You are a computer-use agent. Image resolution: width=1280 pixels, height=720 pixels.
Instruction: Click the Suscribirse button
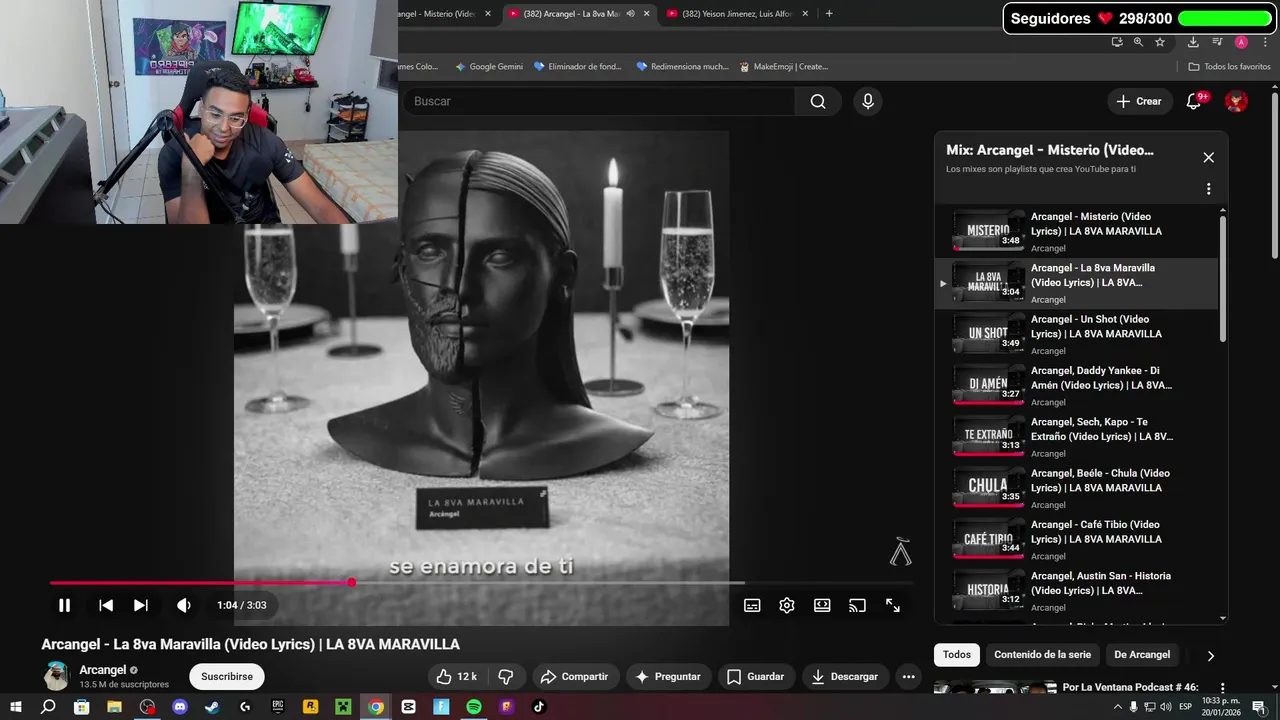(227, 676)
